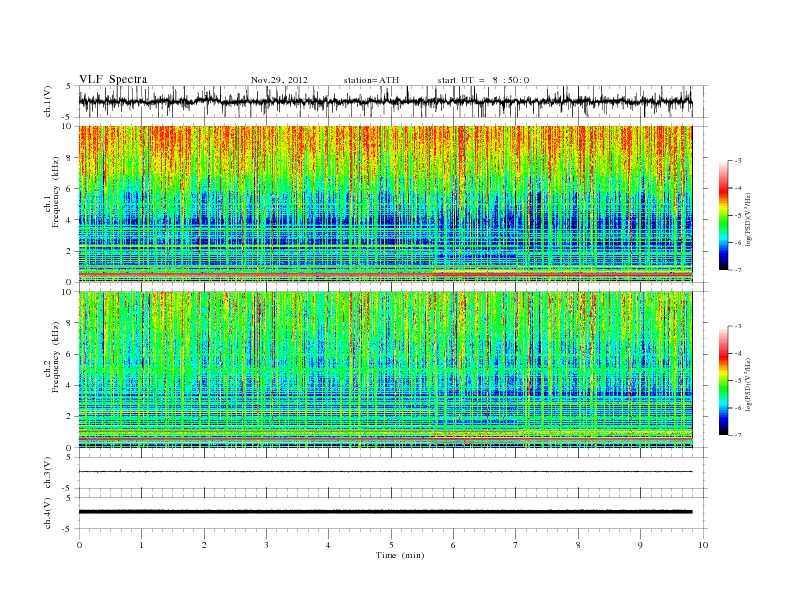Click the "3" tick on the time axis

point(266,545)
